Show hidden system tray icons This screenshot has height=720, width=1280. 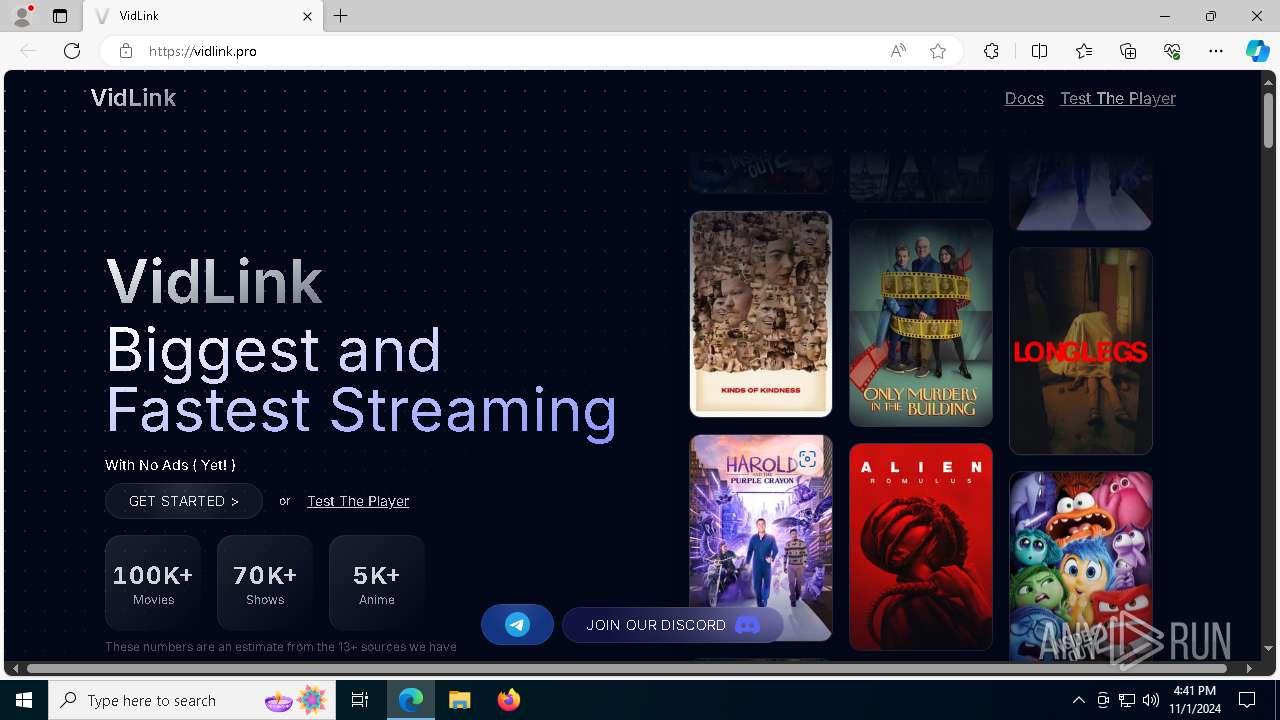tap(1078, 700)
